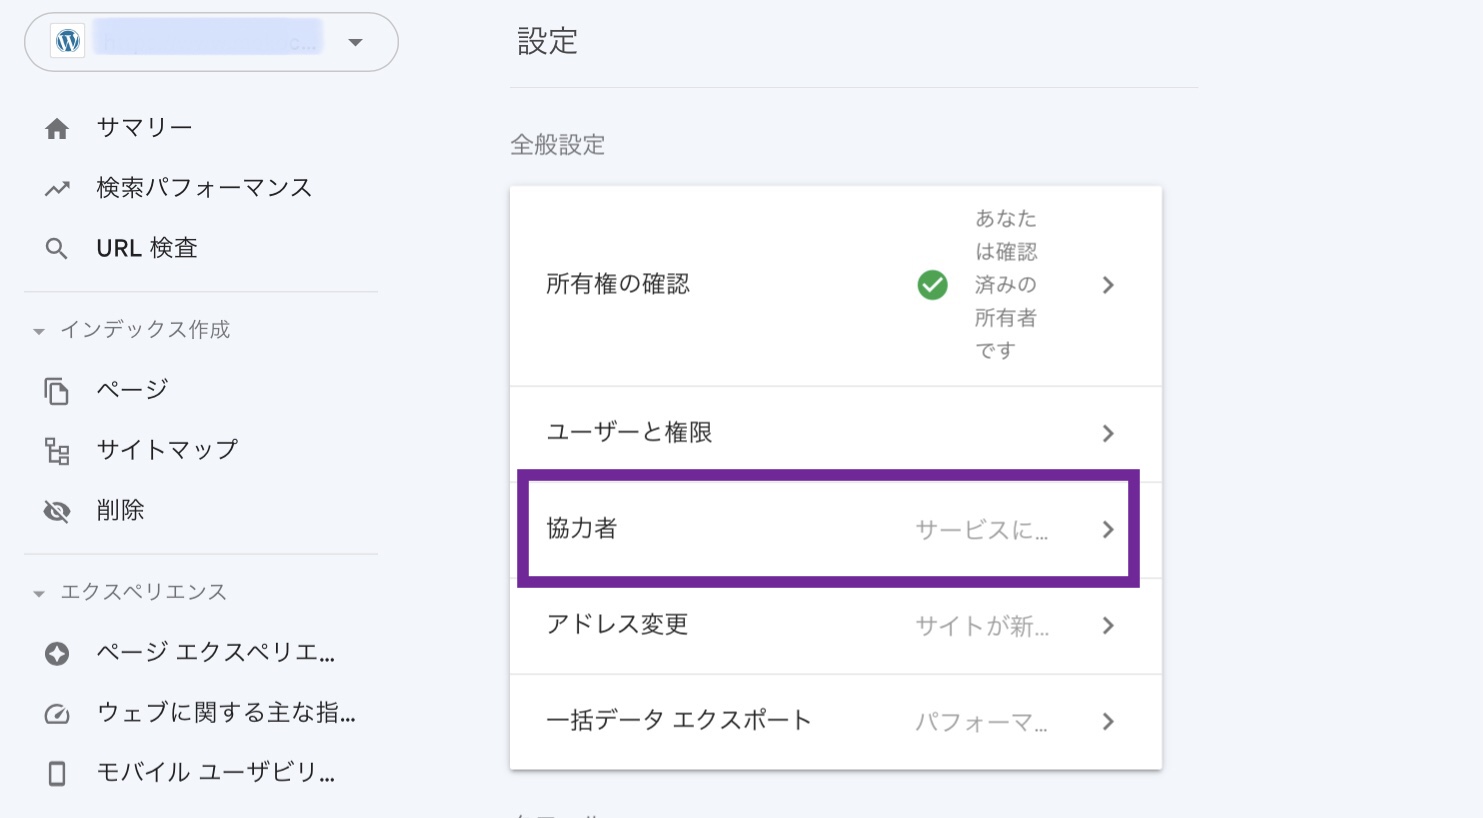This screenshot has width=1483, height=818.
Task: Click the home icon beside サマリー
Action: pos(57,129)
